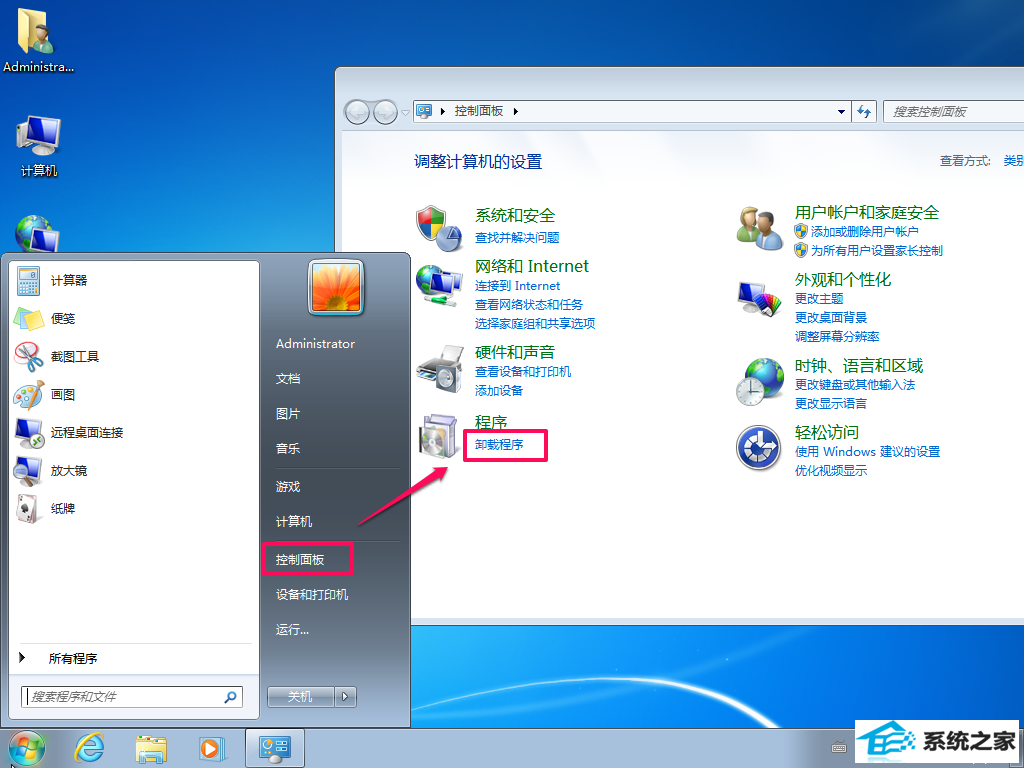Open Administrator in Start menu right pane
1024x768 pixels.
(315, 344)
